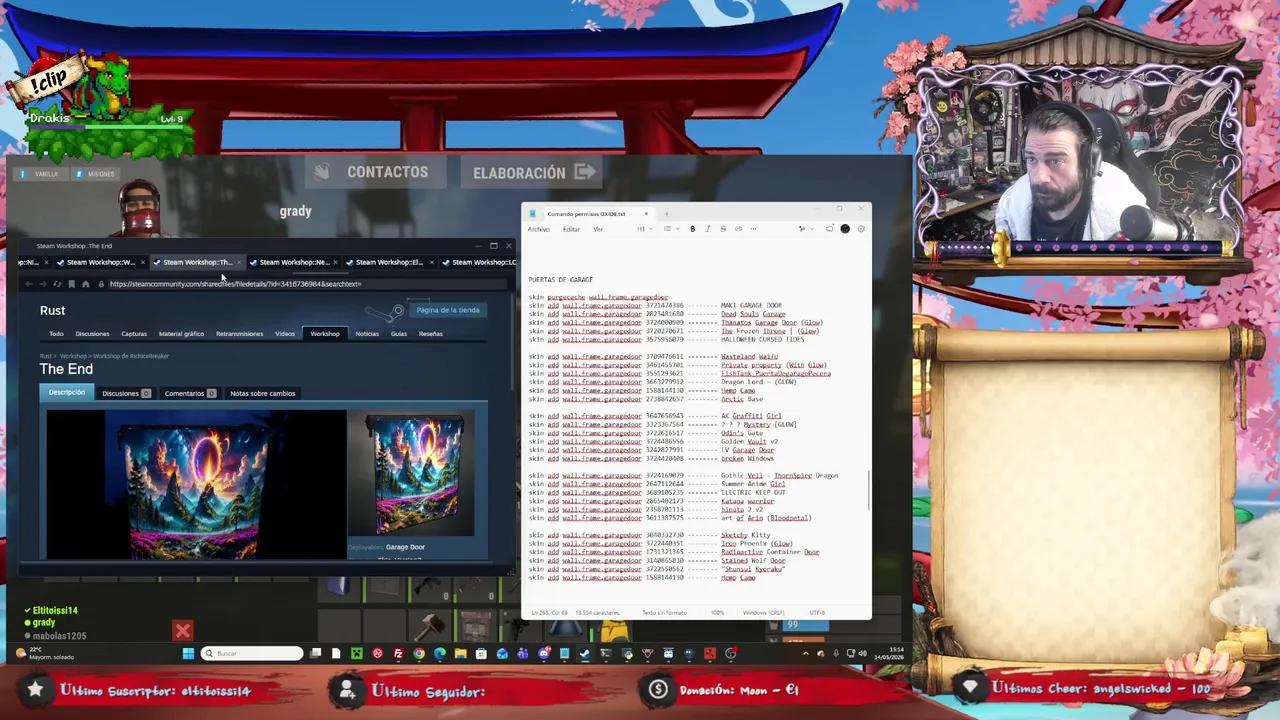Image resolution: width=1280 pixels, height=720 pixels.
Task: Open the Todo hub tab
Action: (x=56, y=334)
